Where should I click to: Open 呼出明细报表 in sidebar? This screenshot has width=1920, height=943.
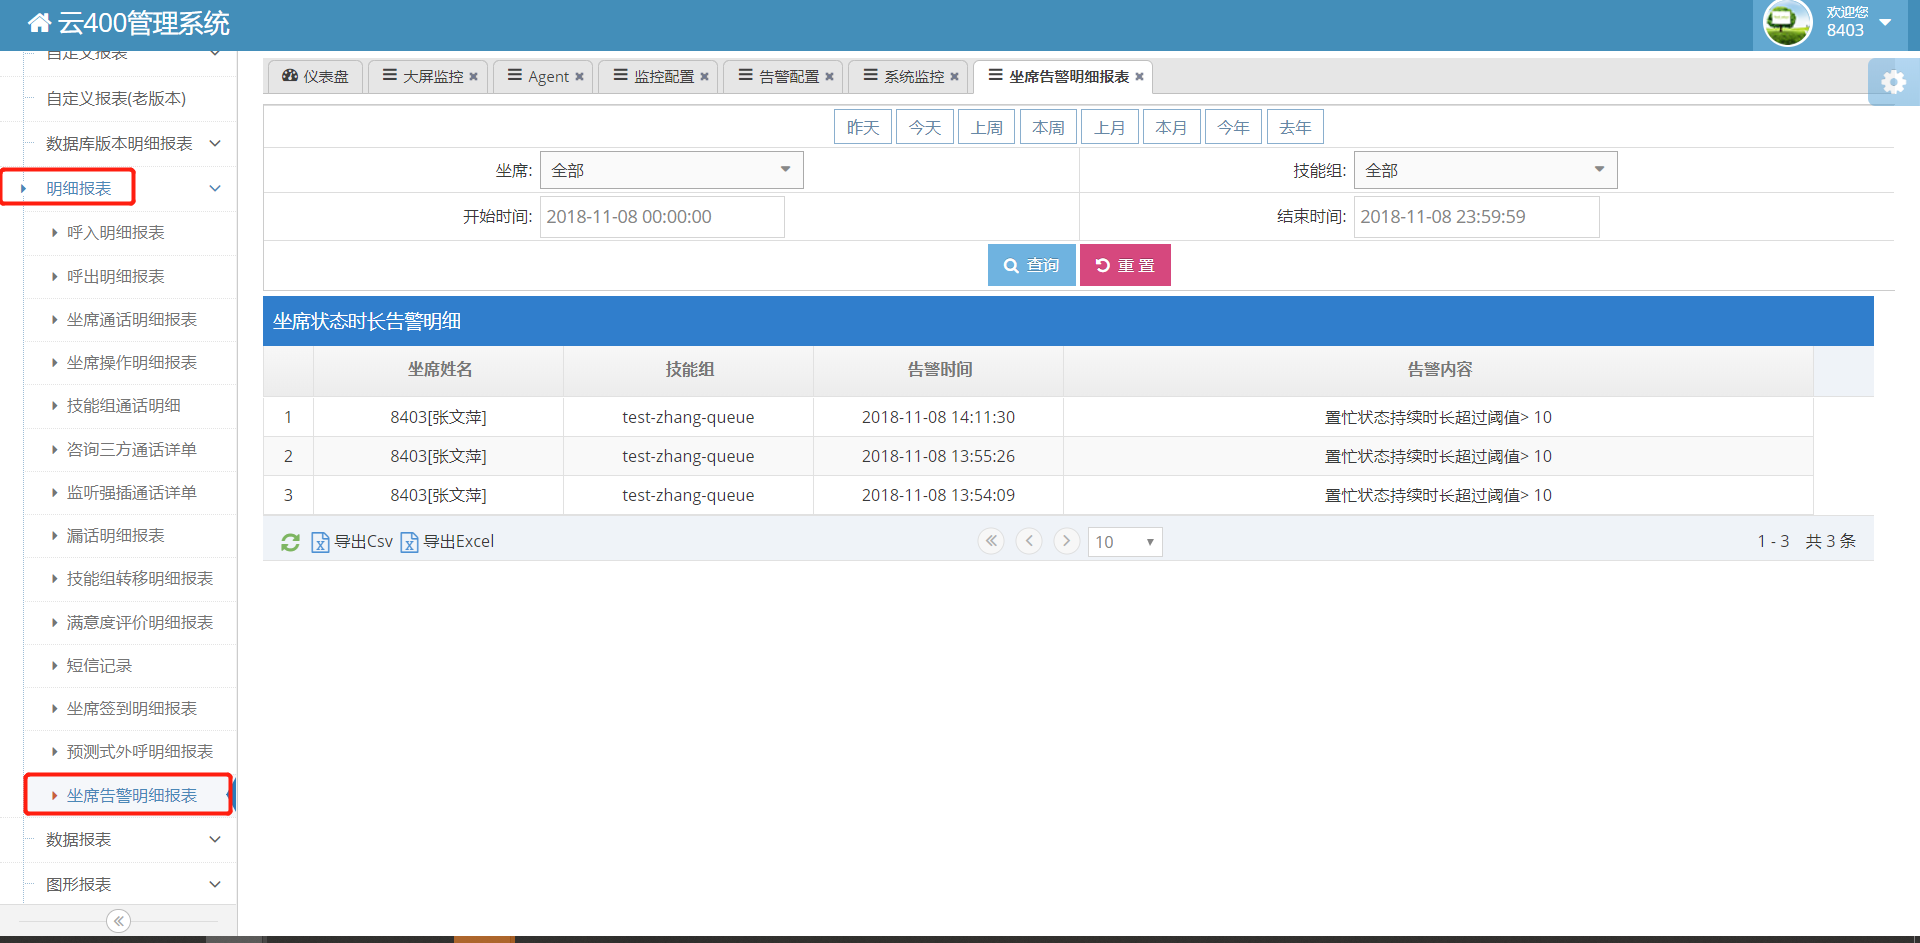(116, 277)
